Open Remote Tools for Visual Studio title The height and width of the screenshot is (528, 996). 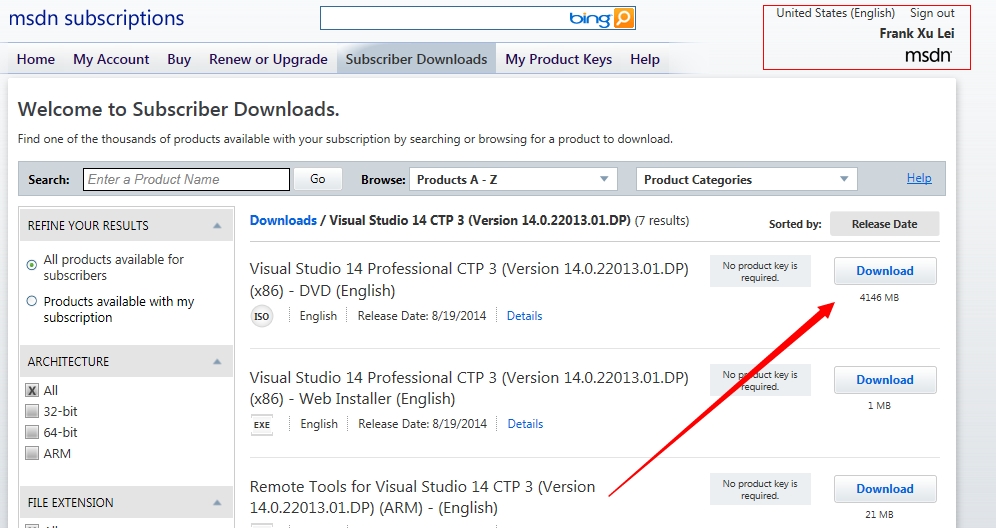pyautogui.click(x=422, y=497)
